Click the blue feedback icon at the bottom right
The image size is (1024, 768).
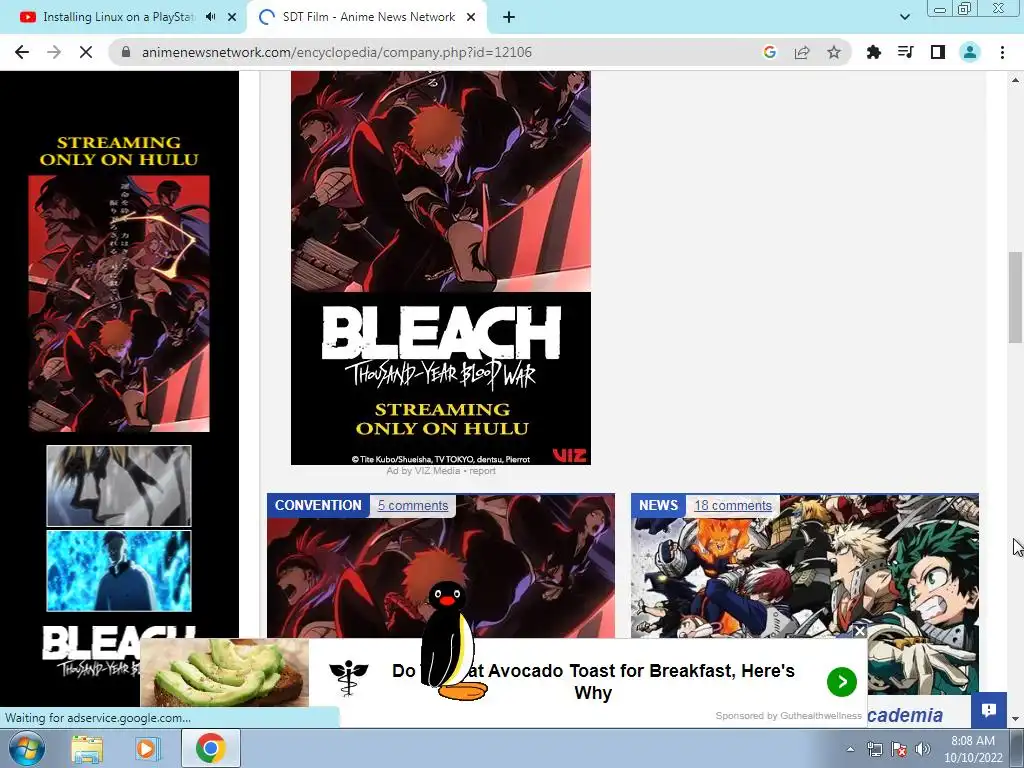coord(989,710)
